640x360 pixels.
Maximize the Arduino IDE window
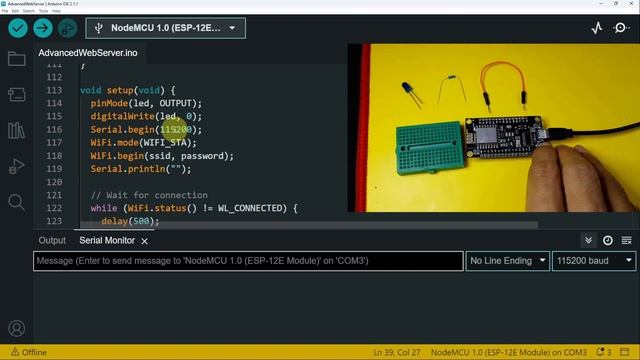pos(616,4)
